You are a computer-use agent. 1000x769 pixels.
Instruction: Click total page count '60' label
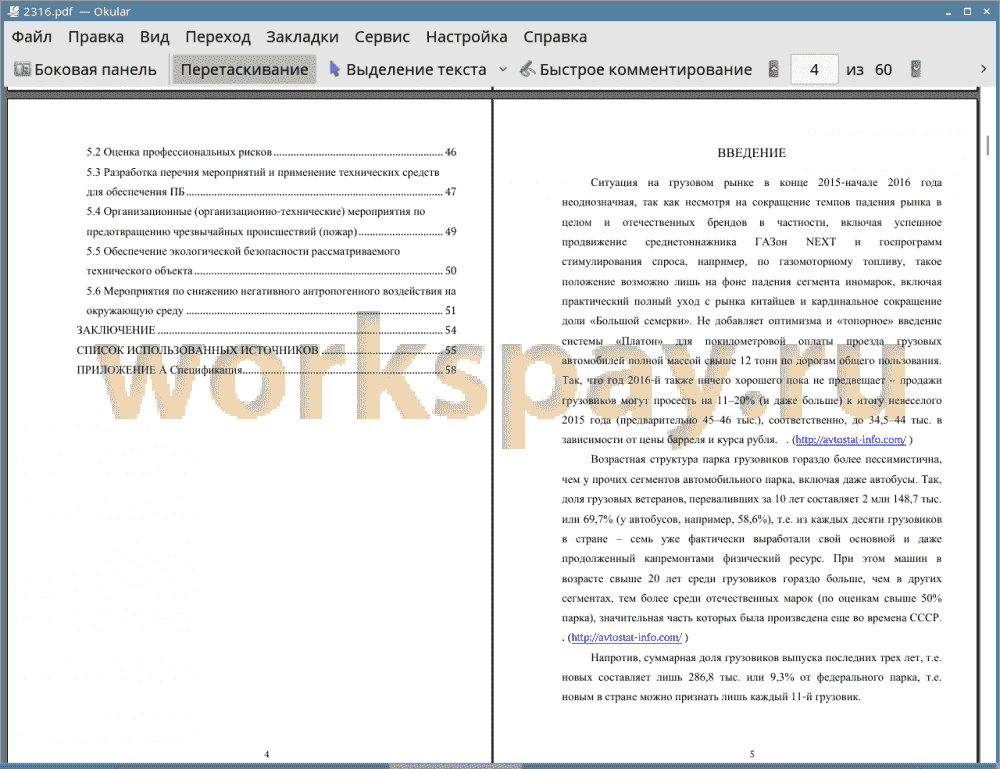tap(883, 70)
